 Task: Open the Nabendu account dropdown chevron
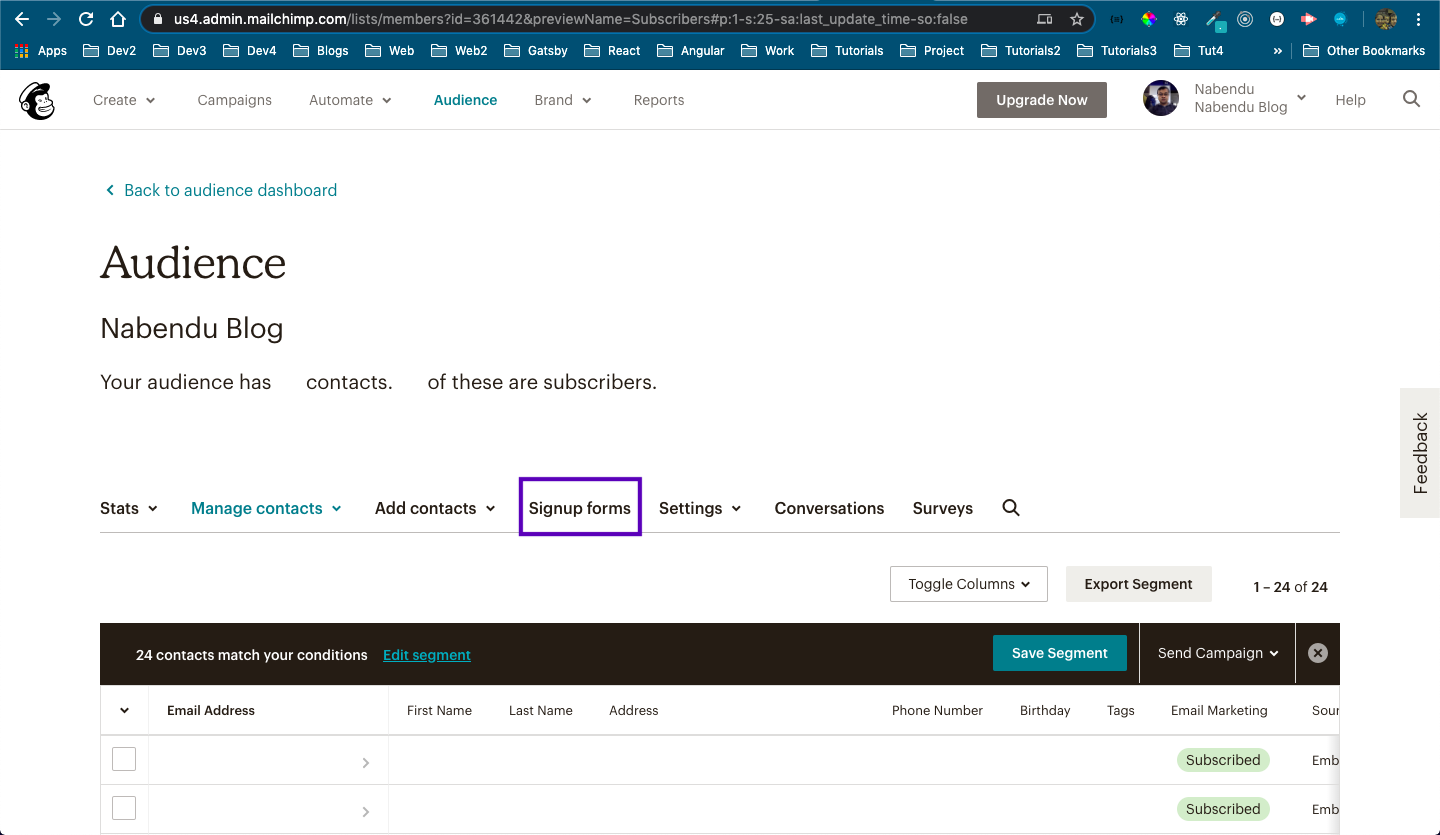[1301, 98]
